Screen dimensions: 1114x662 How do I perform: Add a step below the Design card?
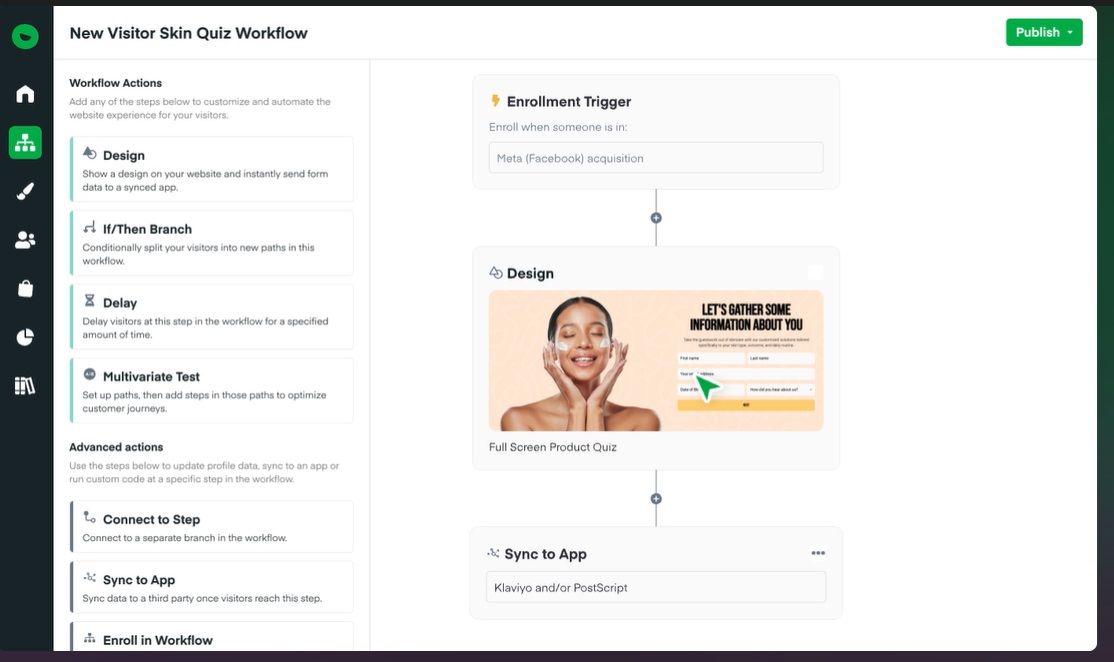pyautogui.click(x=656, y=499)
